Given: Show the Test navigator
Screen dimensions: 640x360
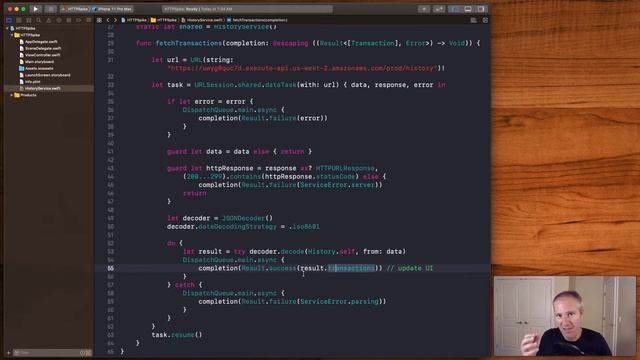Looking at the screenshot, I should pyautogui.click(x=59, y=20).
